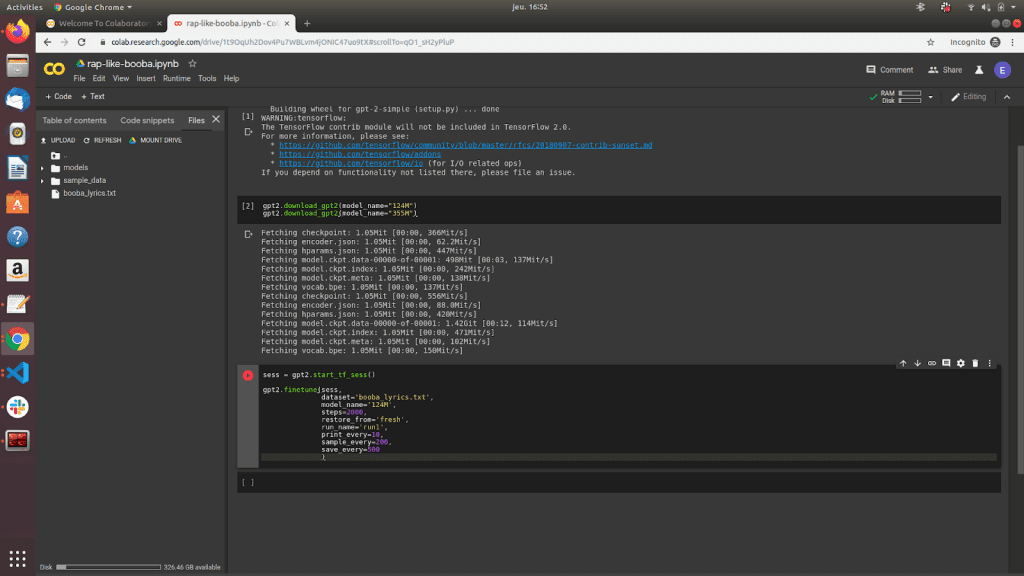
Task: Open cell settings gear
Action: (961, 363)
